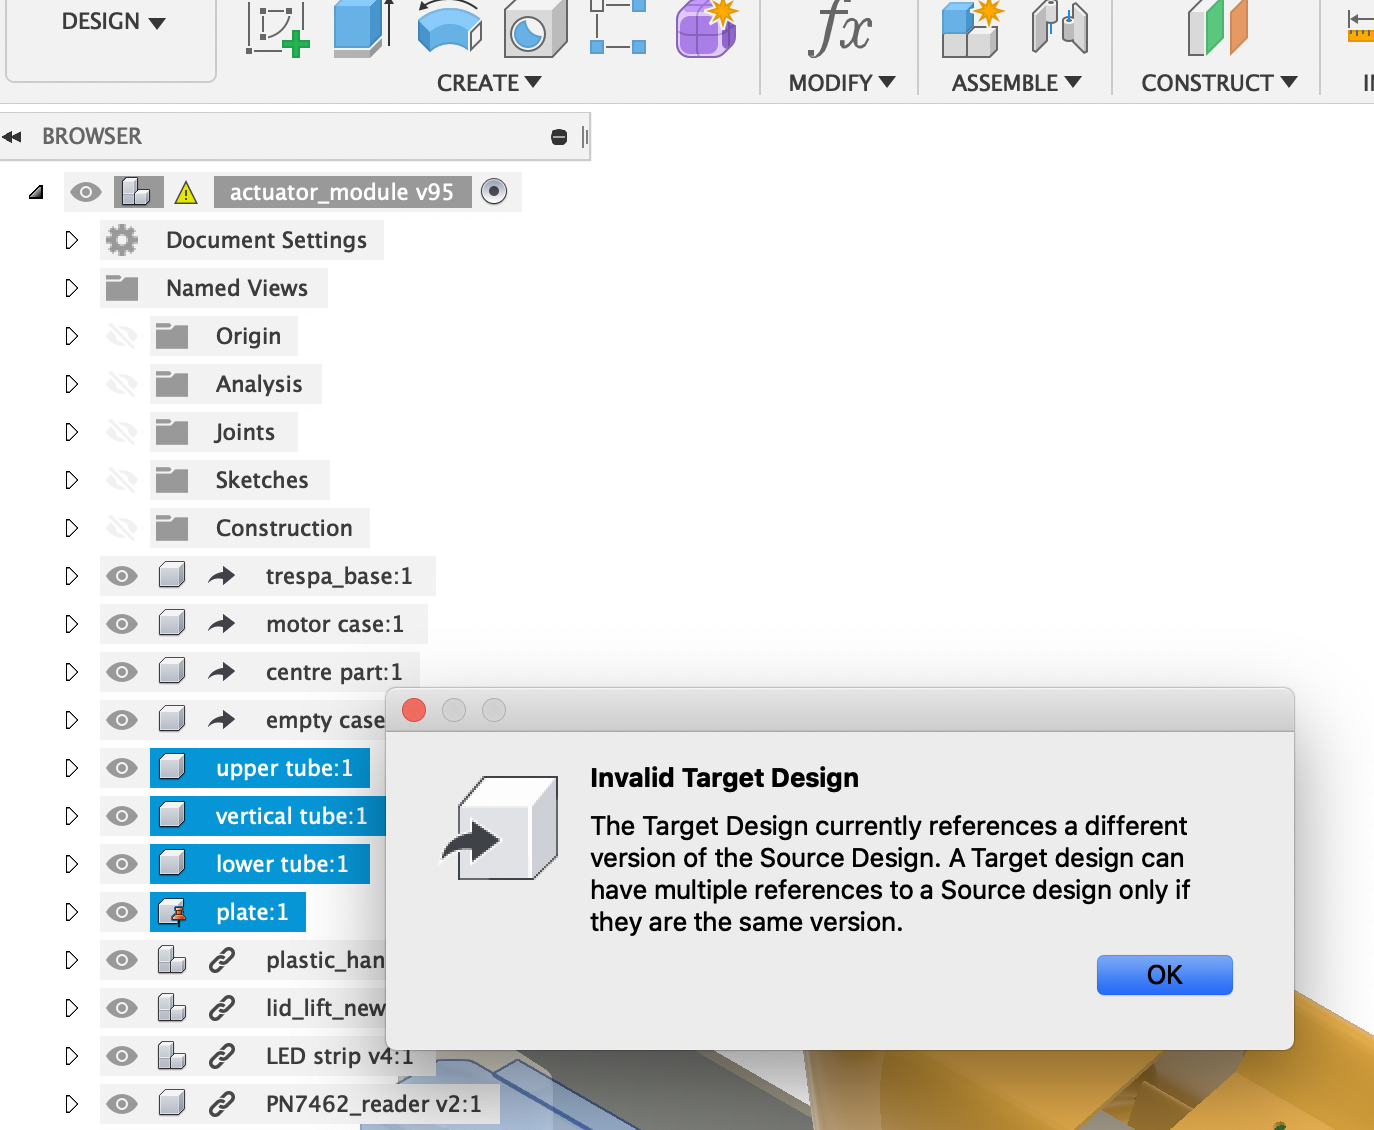Show the Analysis folder

coord(122,384)
